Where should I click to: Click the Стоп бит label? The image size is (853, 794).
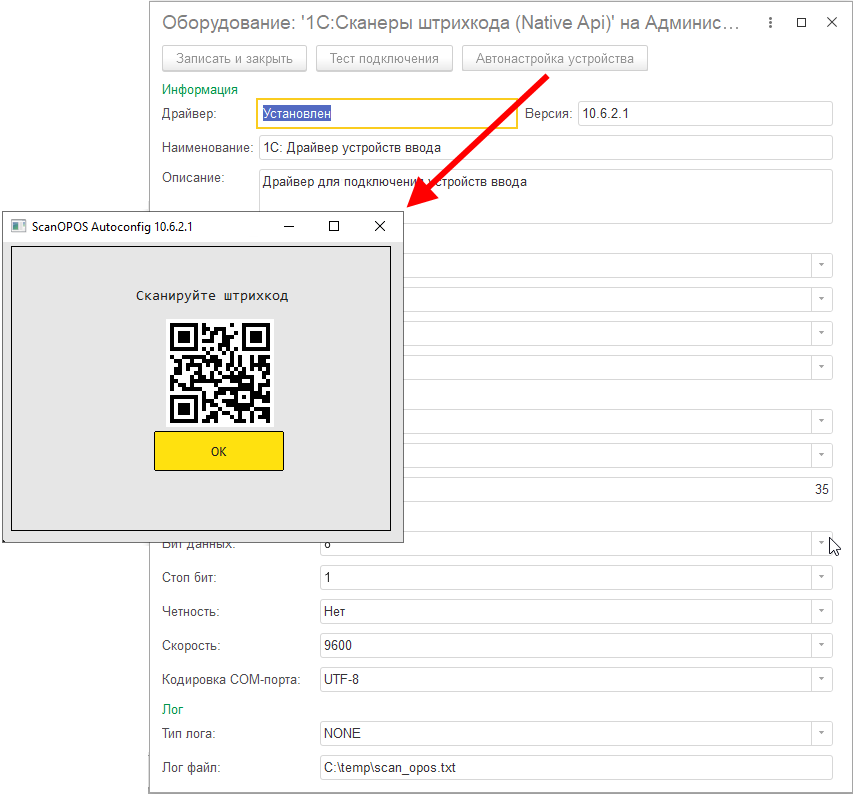pyautogui.click(x=189, y=578)
